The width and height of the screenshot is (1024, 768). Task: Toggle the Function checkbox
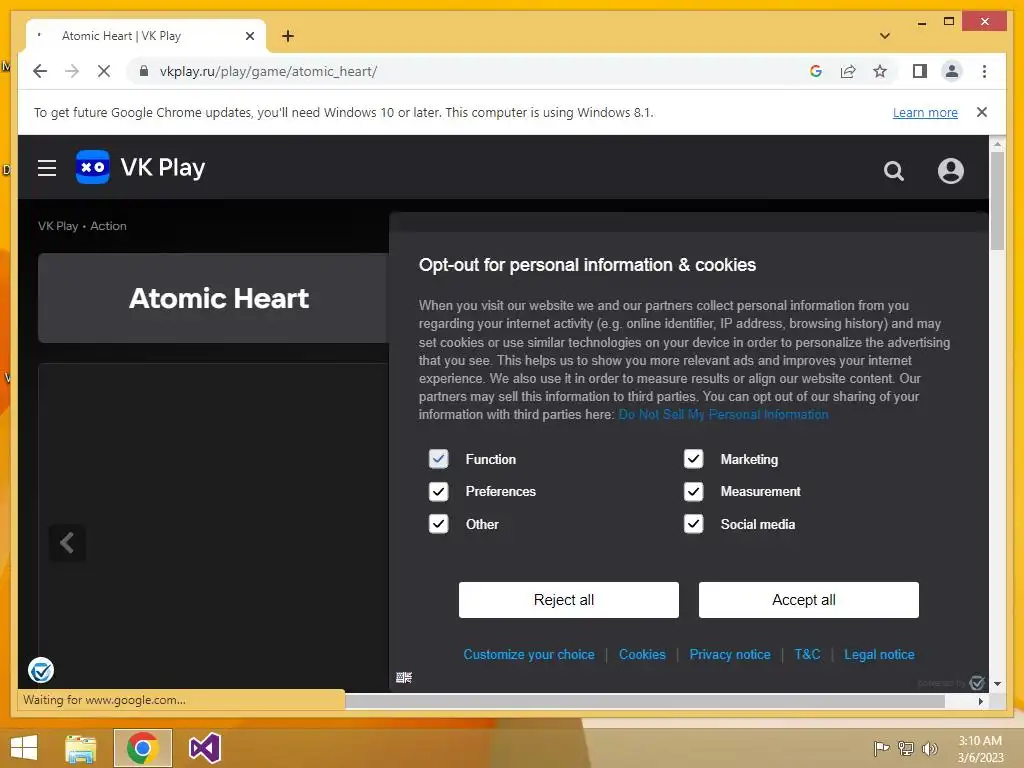(x=438, y=459)
